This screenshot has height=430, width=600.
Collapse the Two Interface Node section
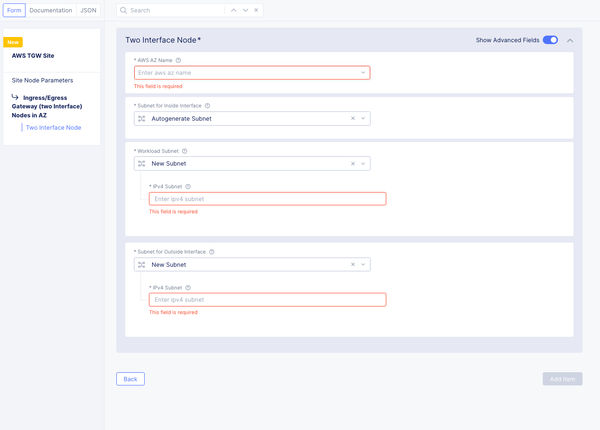pyautogui.click(x=570, y=40)
